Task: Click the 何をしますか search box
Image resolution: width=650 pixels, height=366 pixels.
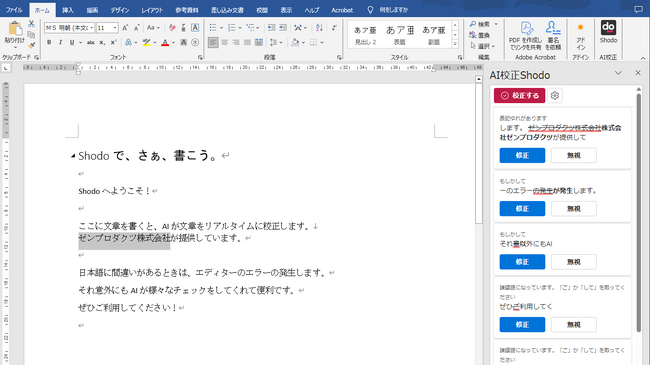Action: pyautogui.click(x=388, y=10)
